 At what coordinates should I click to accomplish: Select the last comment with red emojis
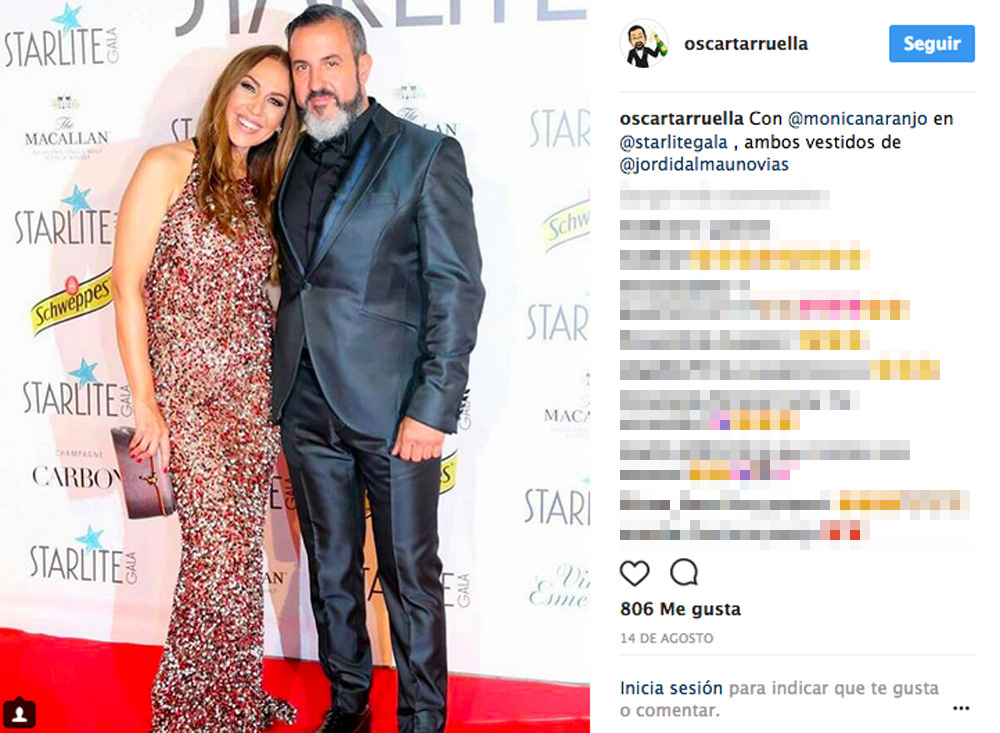point(744,531)
